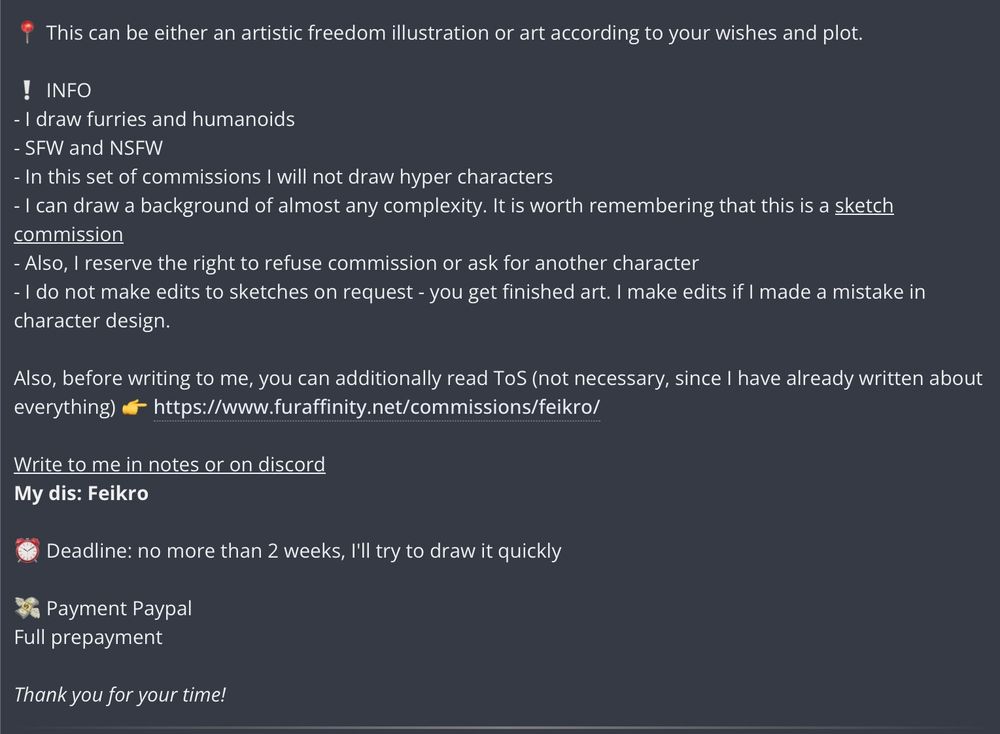Click the 'Payment Paypal' text
The image size is (1000, 734).
pyautogui.click(x=119, y=608)
